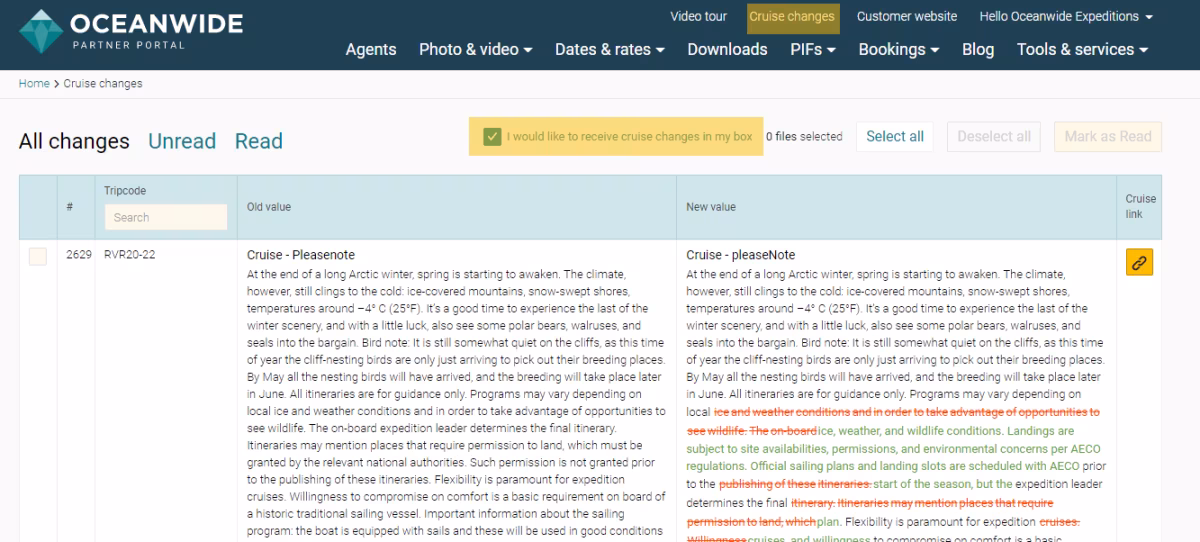
Task: Toggle receive cruise changes checkbox
Action: [492, 137]
